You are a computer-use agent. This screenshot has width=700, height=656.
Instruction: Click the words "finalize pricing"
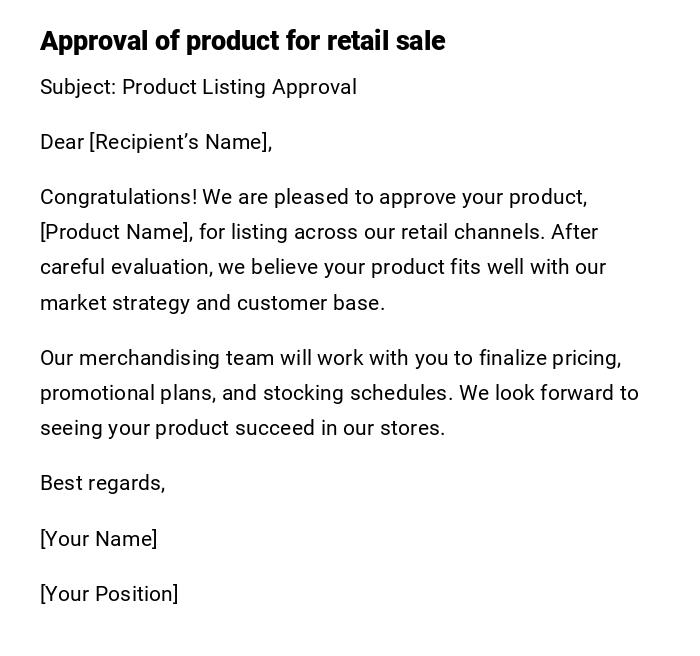tap(549, 358)
